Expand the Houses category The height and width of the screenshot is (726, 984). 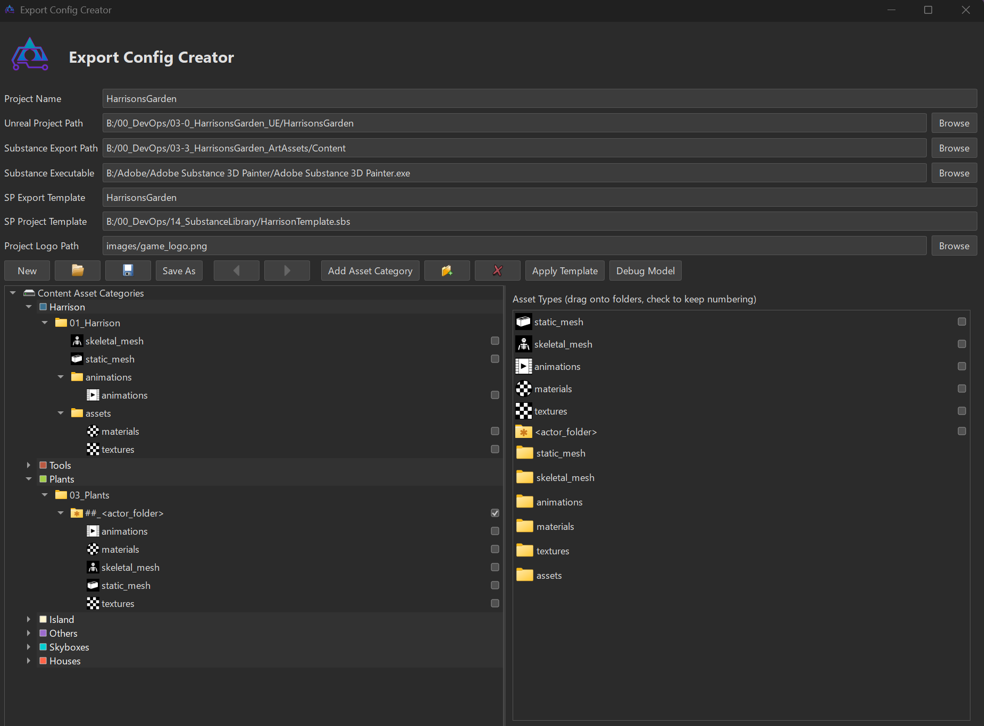(x=29, y=661)
